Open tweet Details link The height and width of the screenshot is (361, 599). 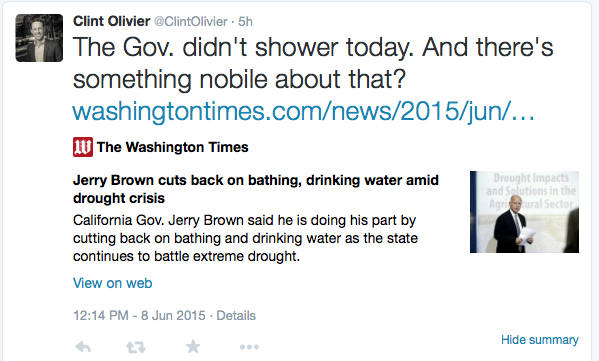pyautogui.click(x=236, y=316)
